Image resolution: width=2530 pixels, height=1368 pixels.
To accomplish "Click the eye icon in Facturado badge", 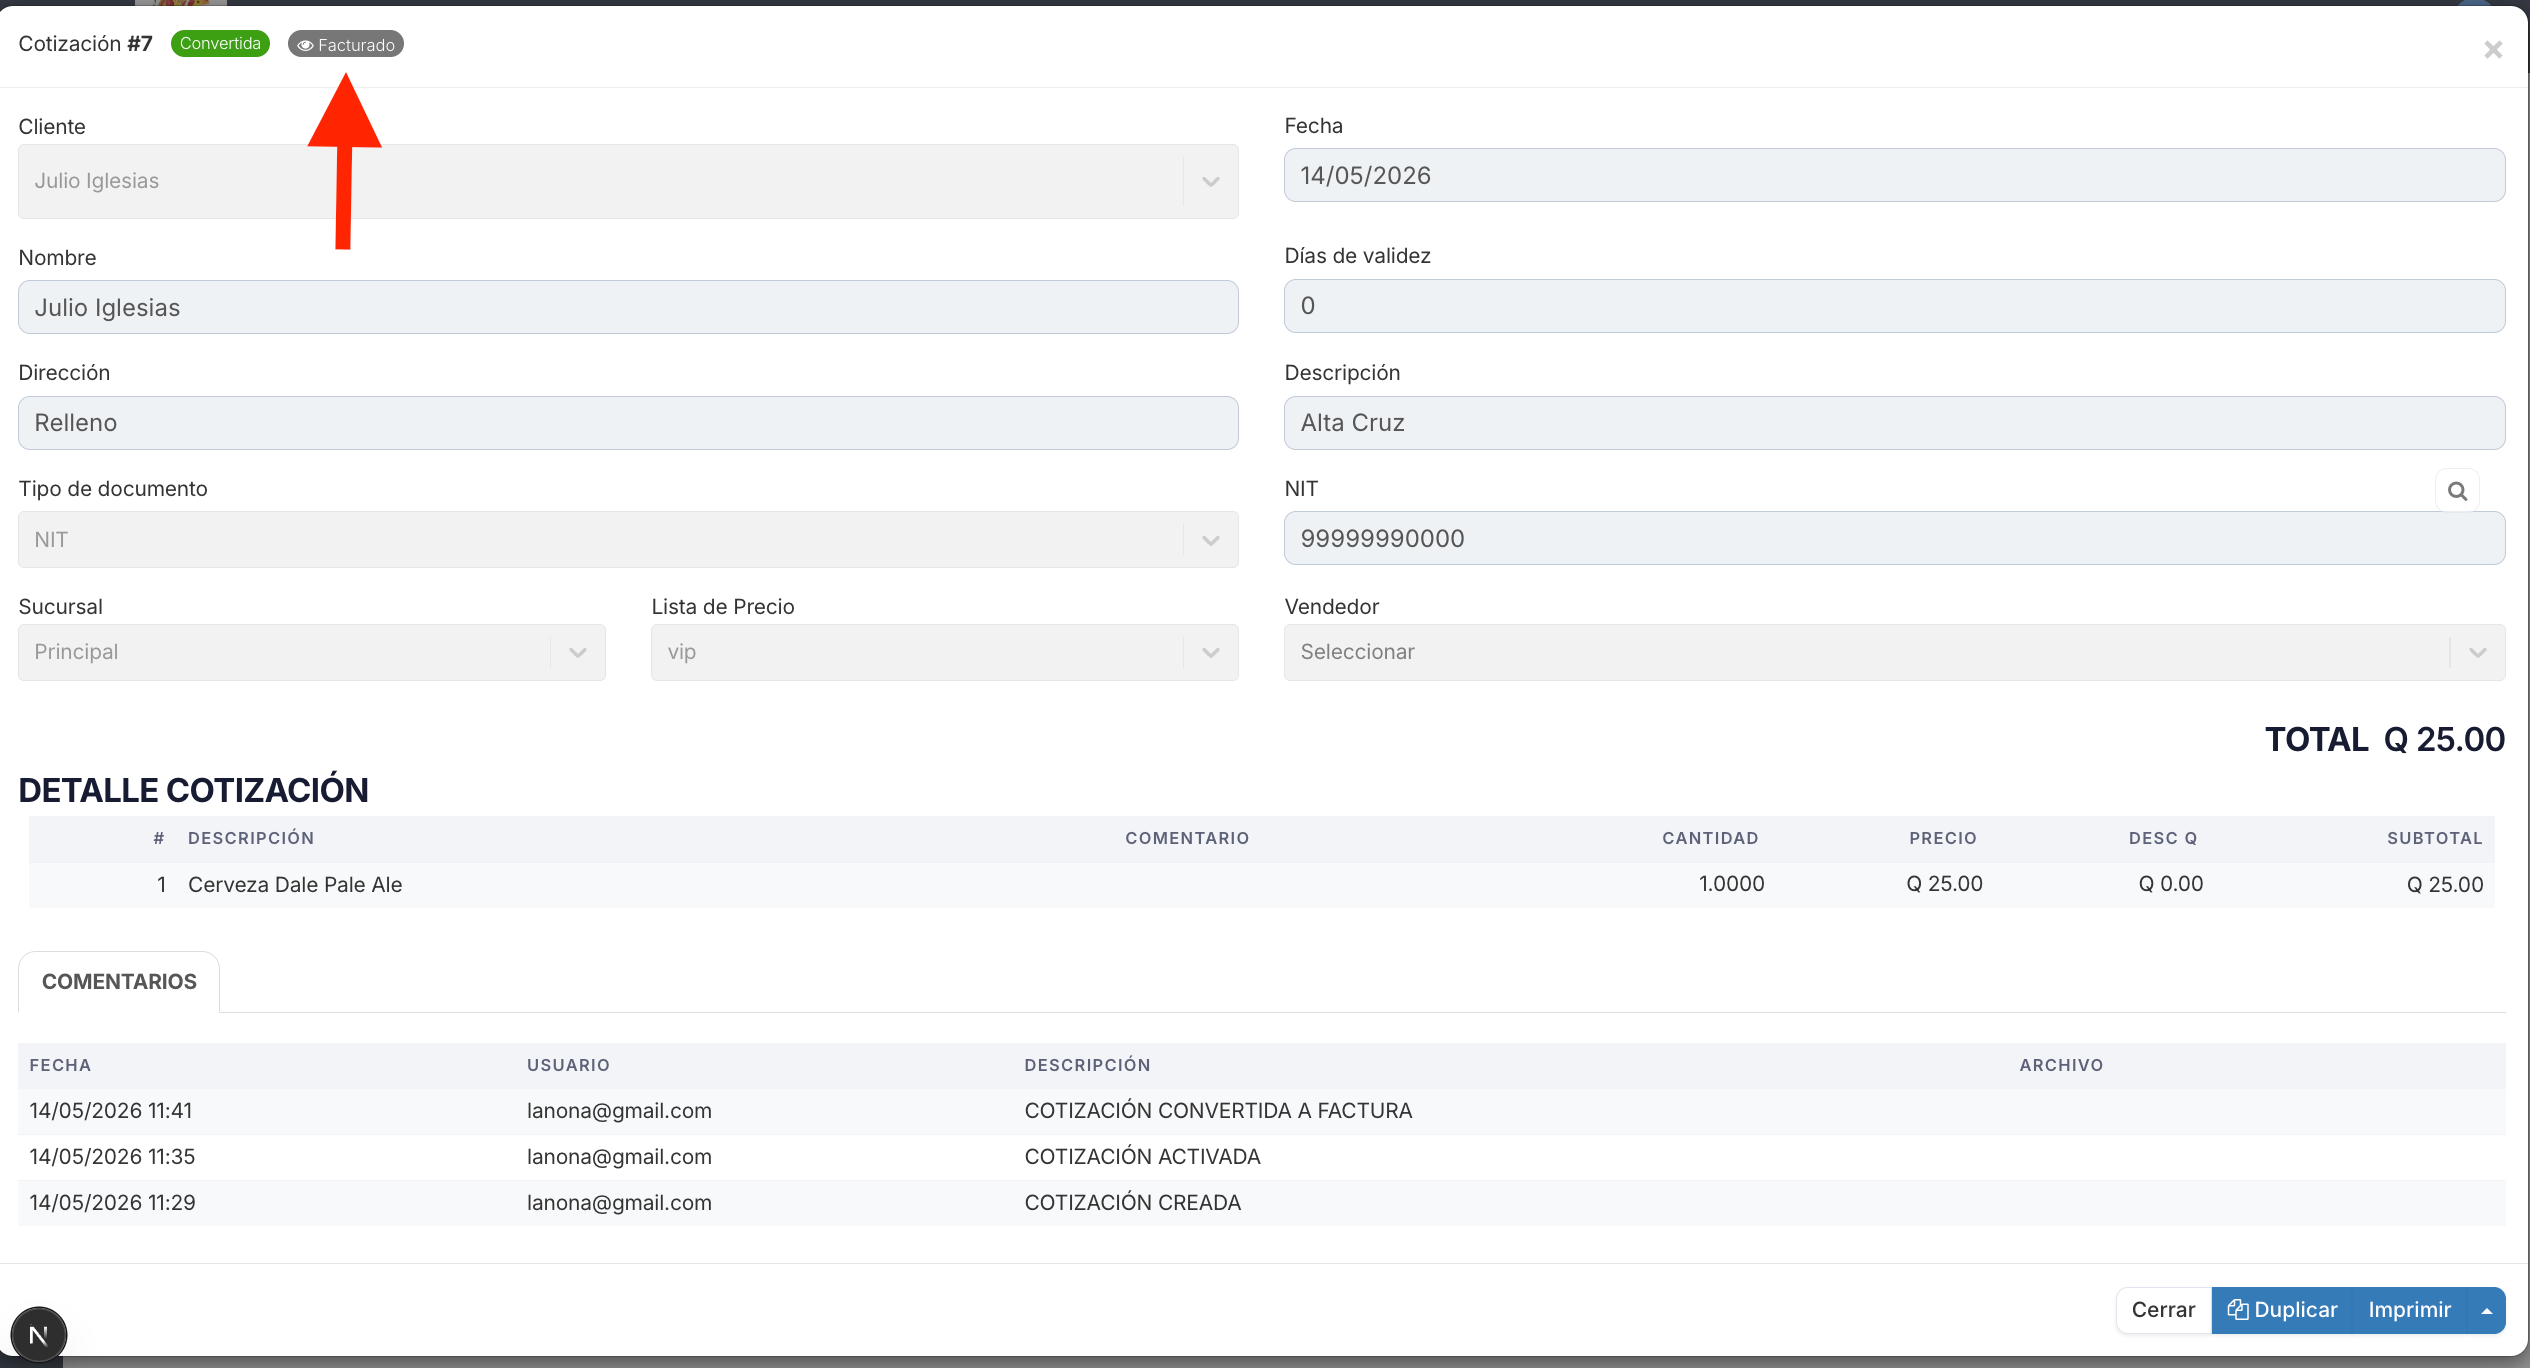I will point(305,45).
